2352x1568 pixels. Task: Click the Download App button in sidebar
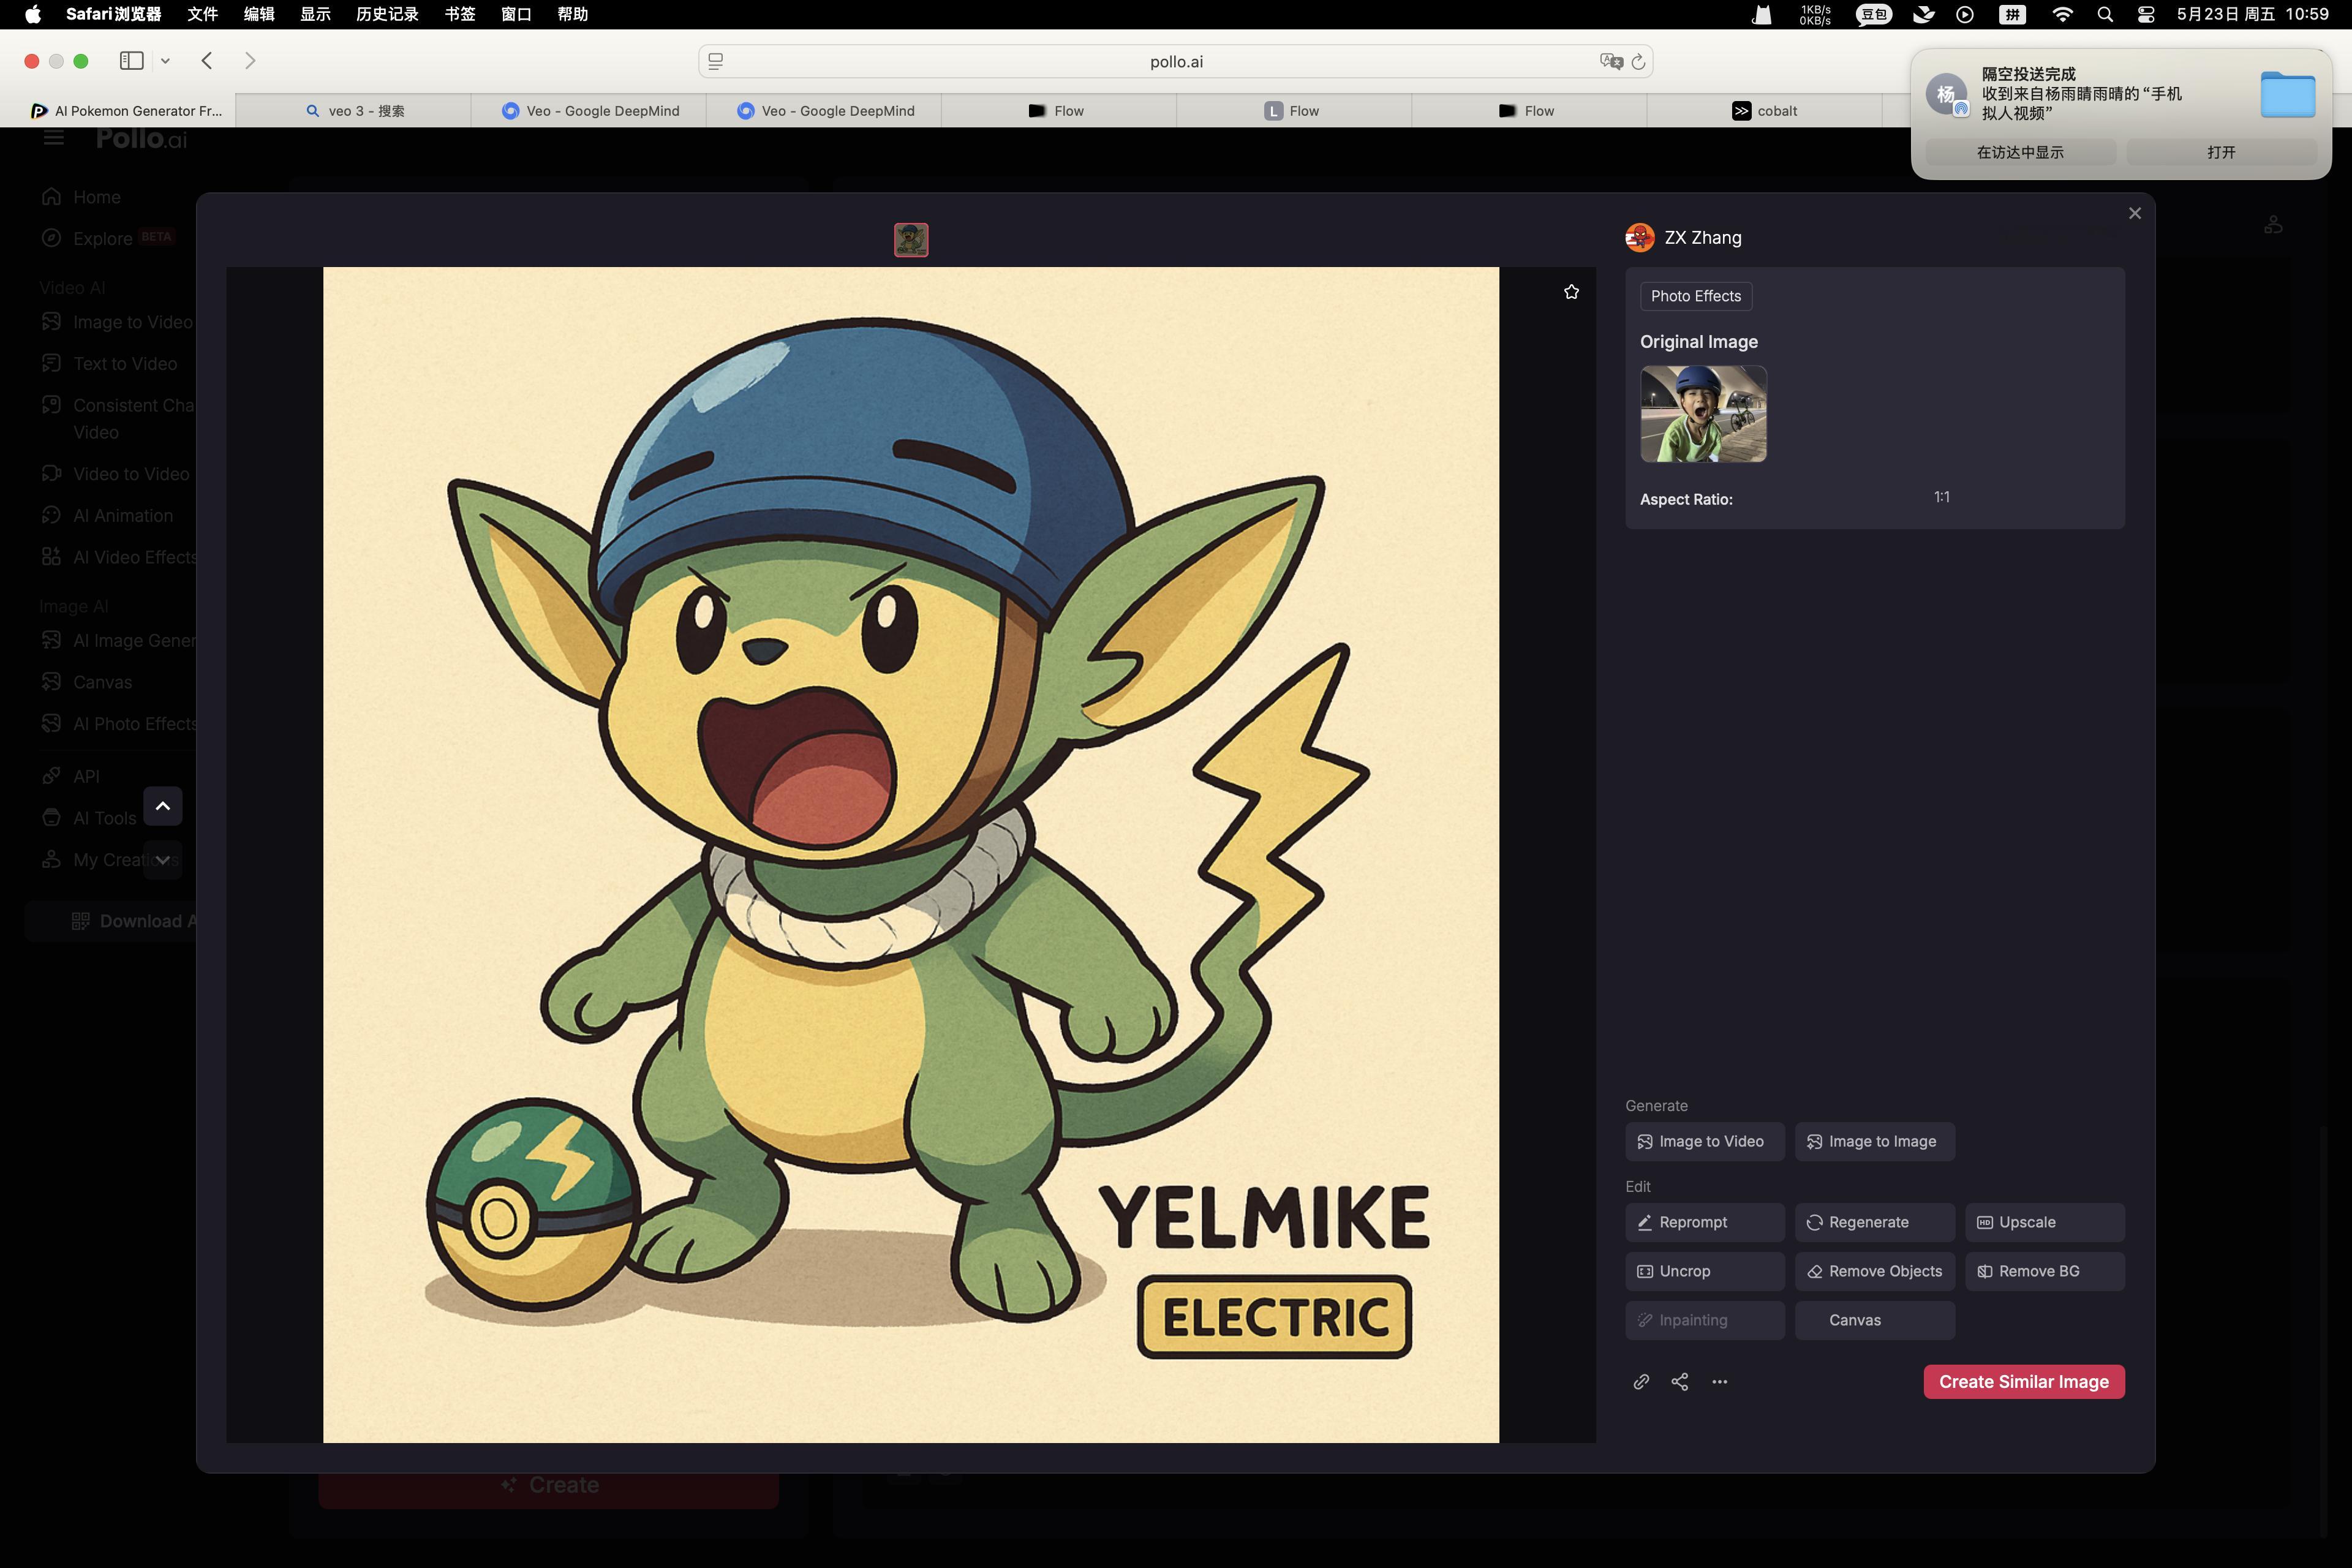(112, 921)
